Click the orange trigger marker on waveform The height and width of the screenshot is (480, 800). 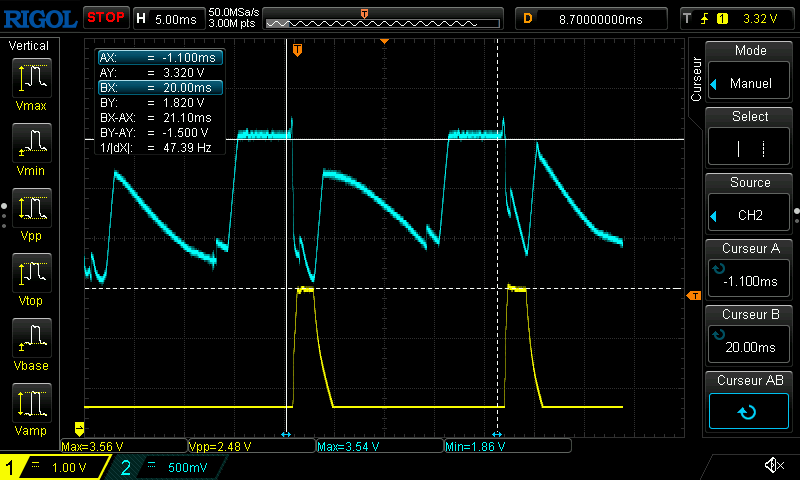[x=297, y=49]
